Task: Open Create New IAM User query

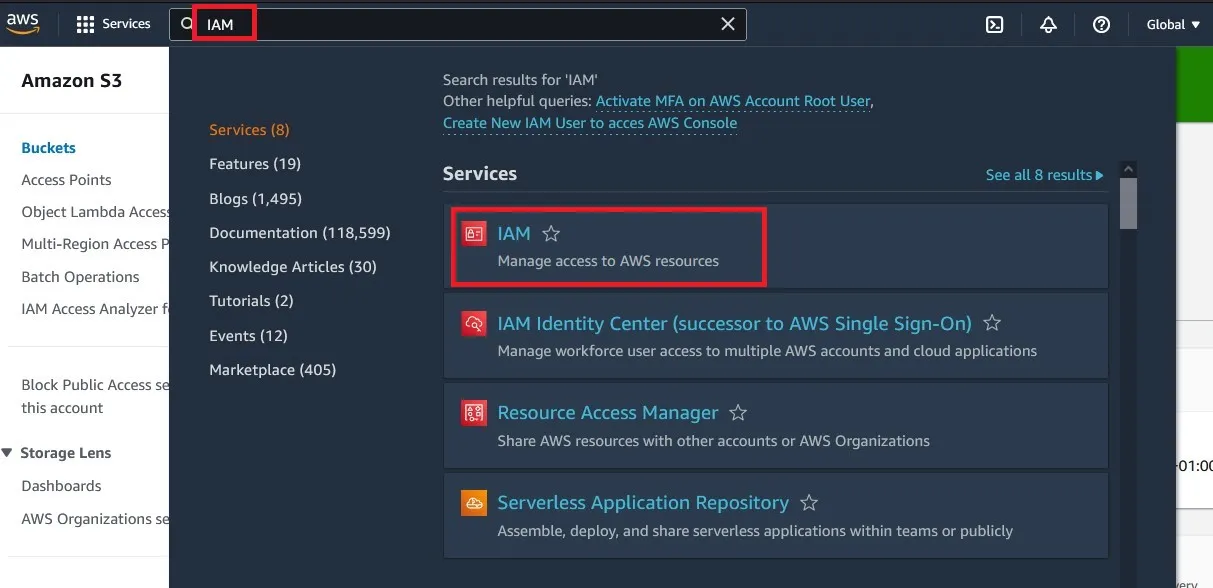Action: (x=590, y=123)
